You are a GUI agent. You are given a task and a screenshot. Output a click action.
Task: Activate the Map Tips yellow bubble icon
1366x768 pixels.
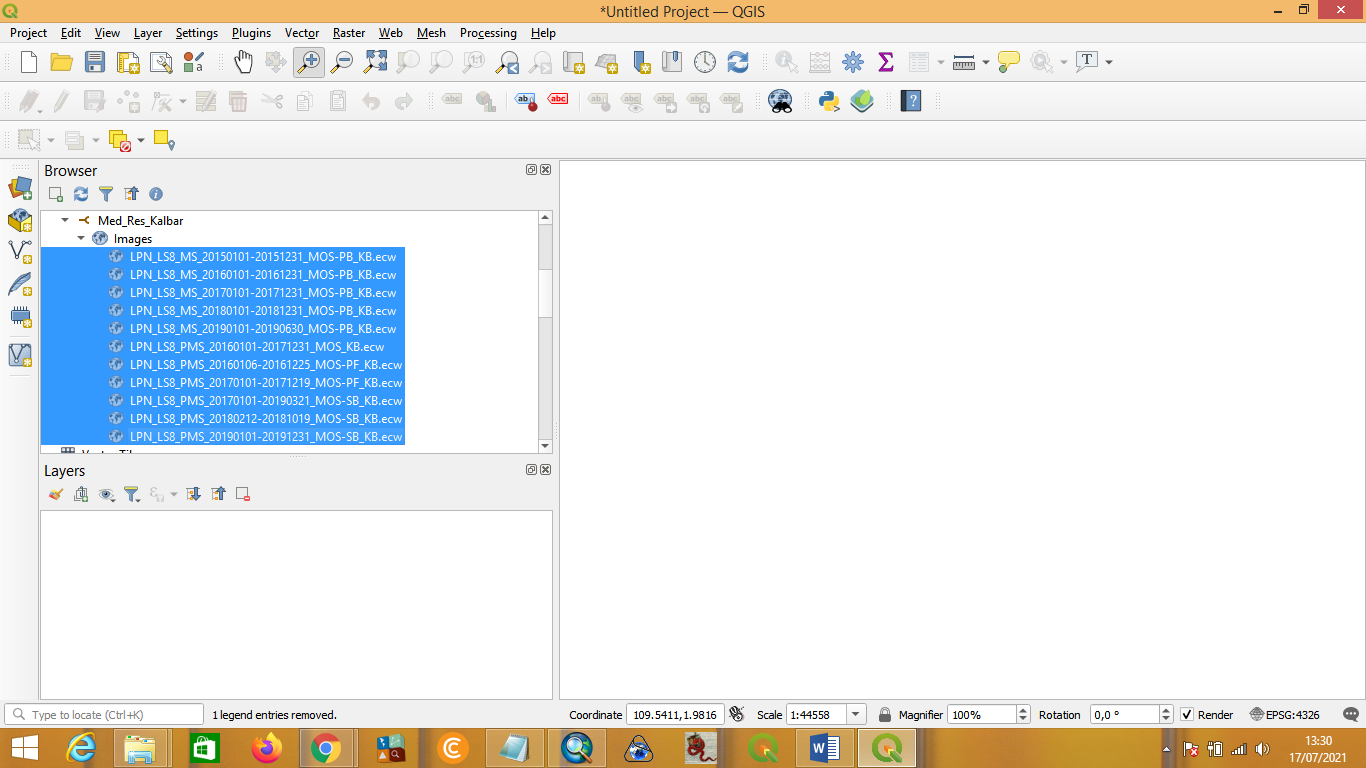(1009, 62)
